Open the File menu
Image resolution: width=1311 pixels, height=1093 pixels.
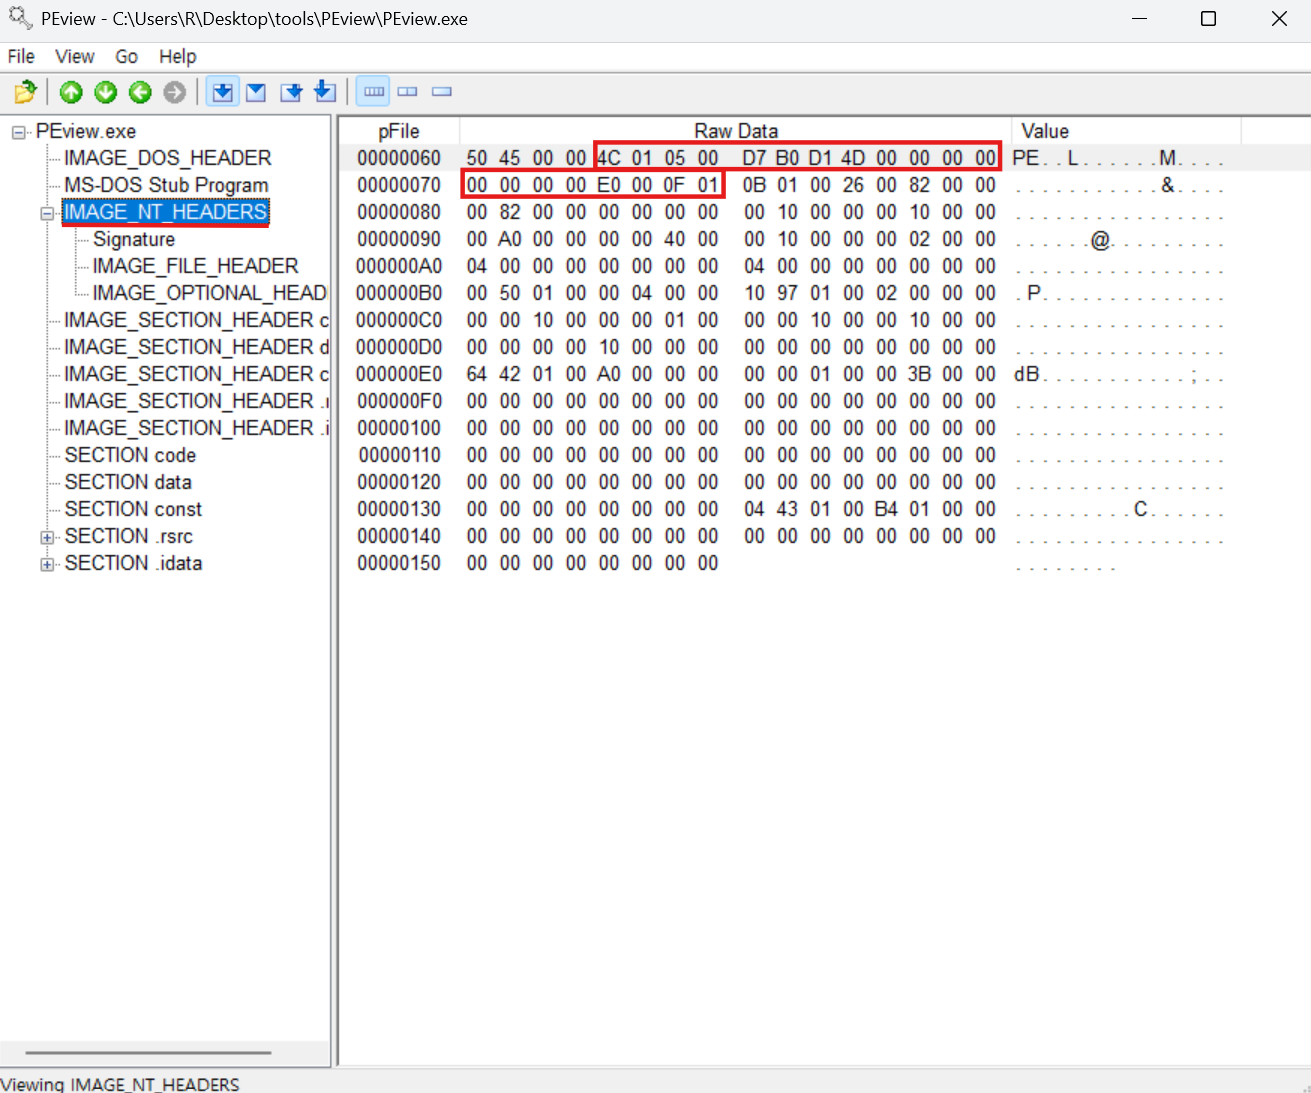coord(21,56)
